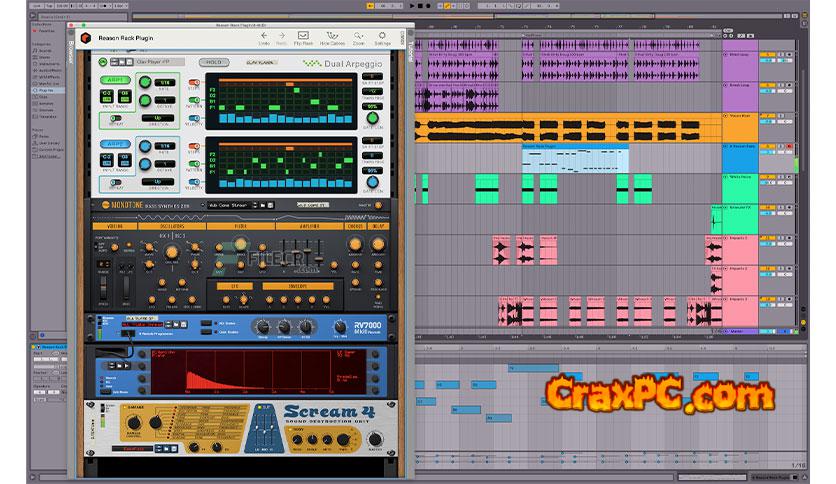This screenshot has height=484, width=836.
Task: Click Monotone Master volume knob
Action: [x=378, y=205]
